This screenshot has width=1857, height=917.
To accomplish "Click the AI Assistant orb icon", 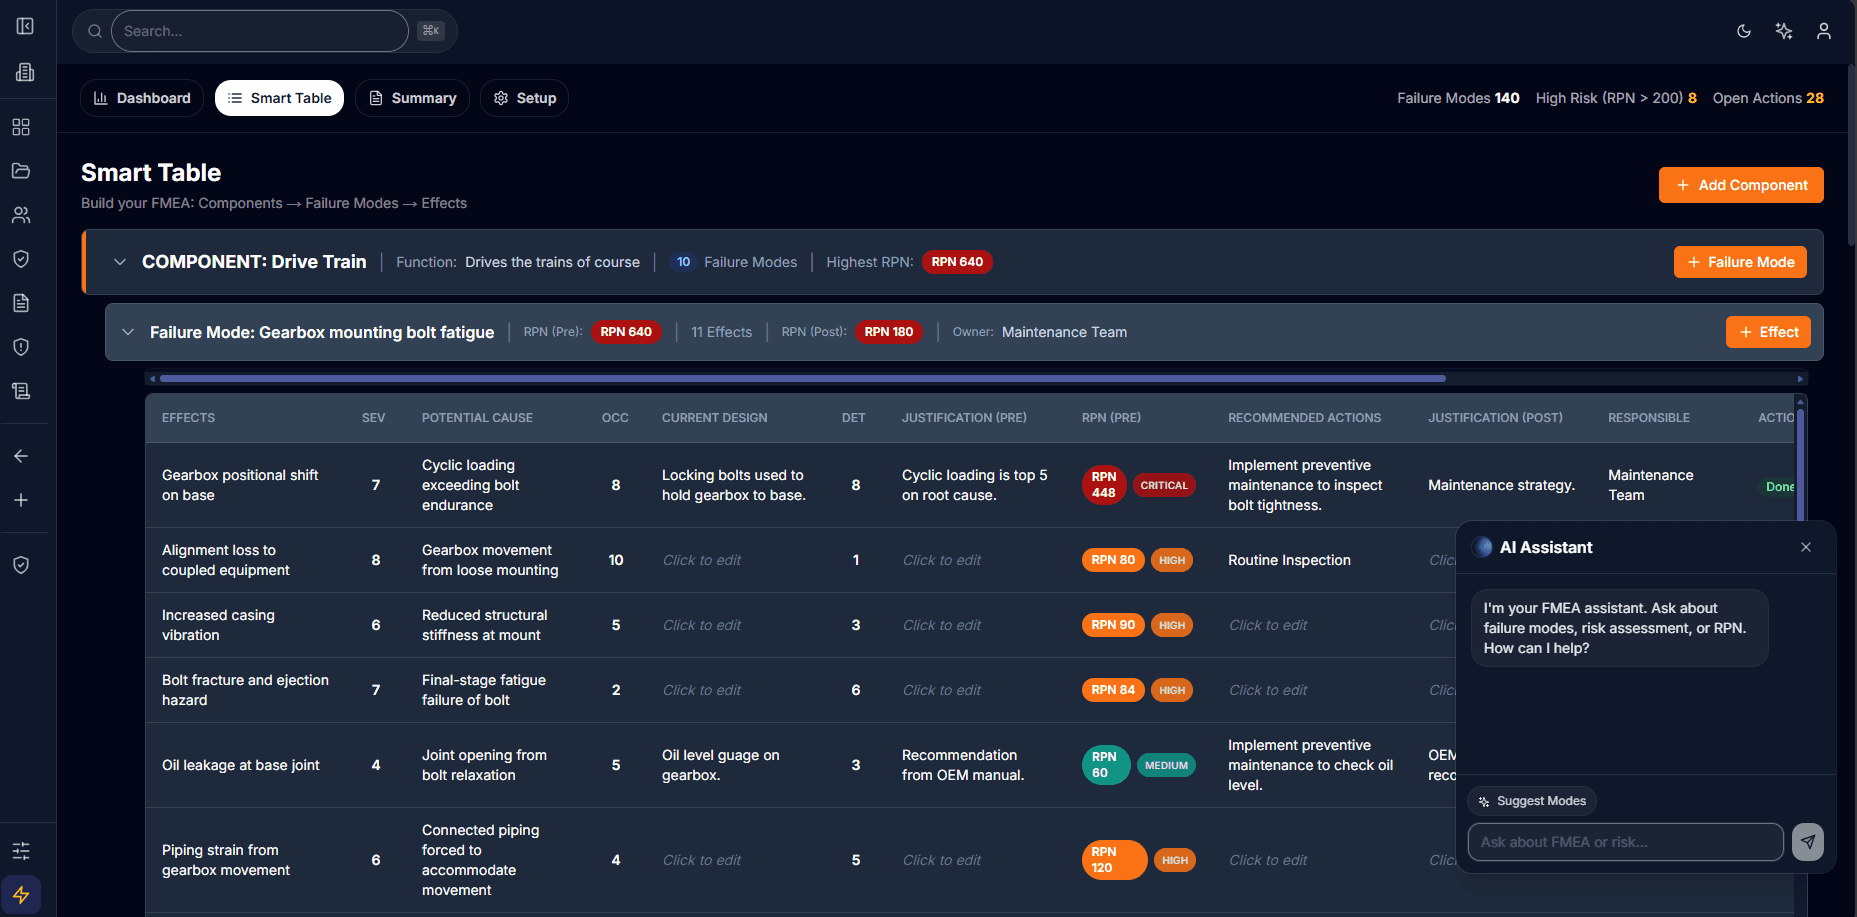I will 1483,547.
